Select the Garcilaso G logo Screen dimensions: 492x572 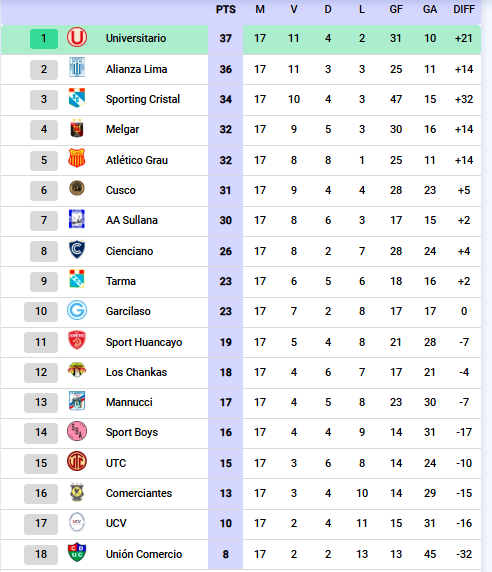tap(77, 310)
